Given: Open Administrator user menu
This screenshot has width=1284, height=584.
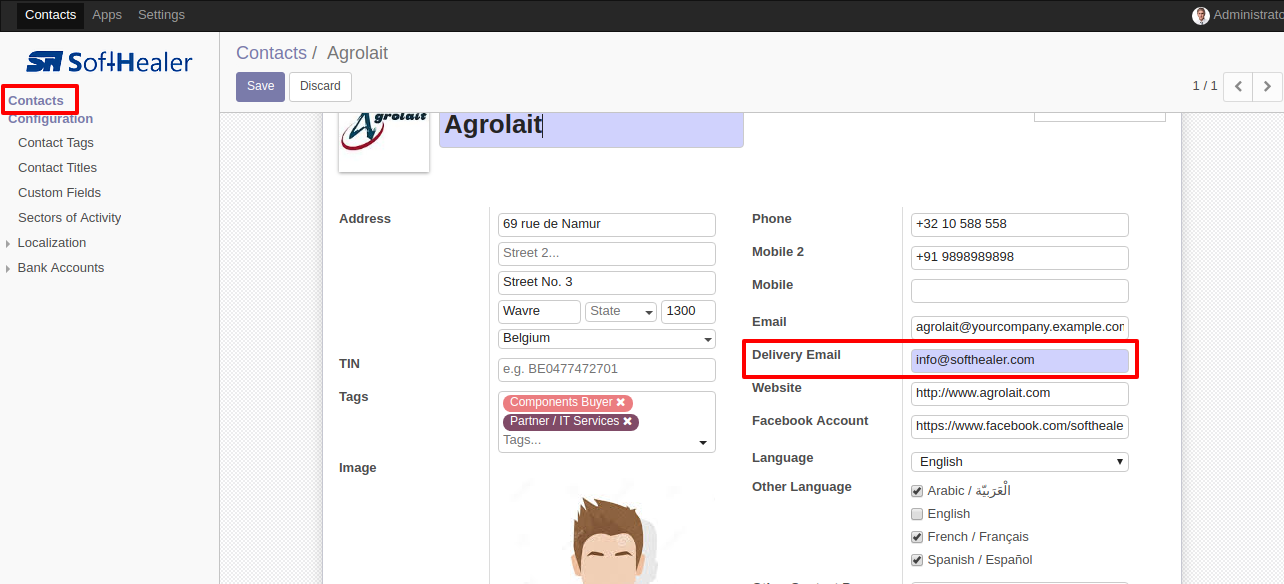Looking at the screenshot, I should [x=1238, y=15].
